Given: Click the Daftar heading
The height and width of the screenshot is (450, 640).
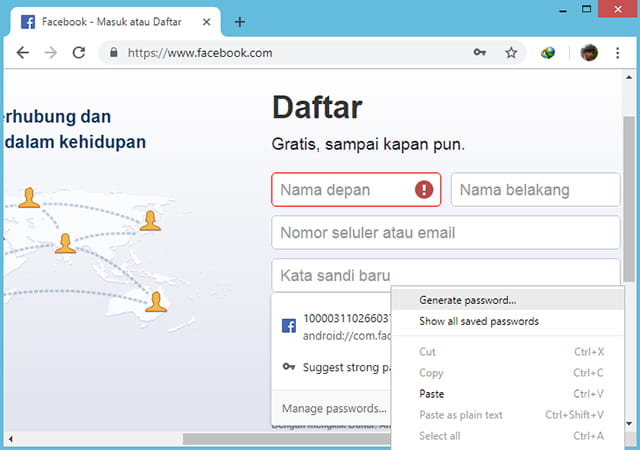Looking at the screenshot, I should coord(317,107).
